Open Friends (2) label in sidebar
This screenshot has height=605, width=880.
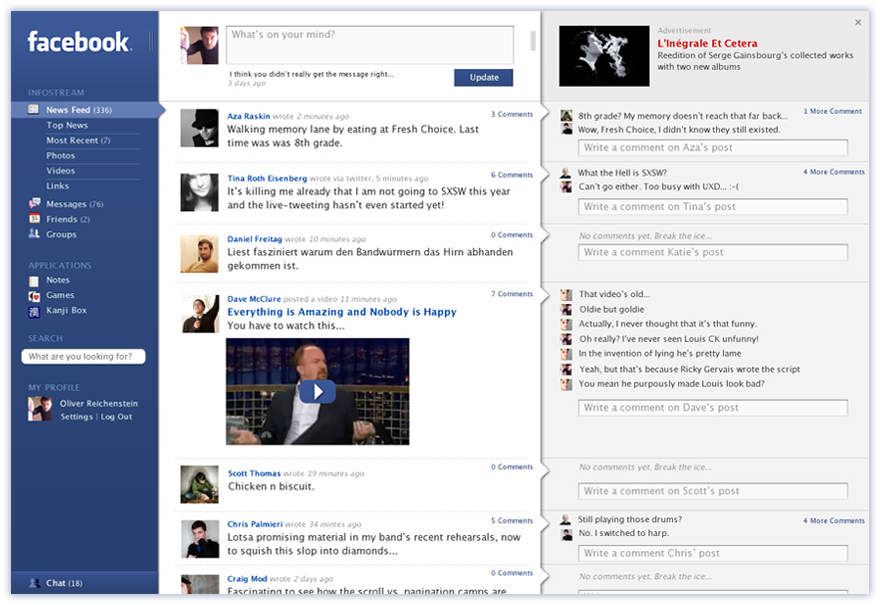coord(68,219)
